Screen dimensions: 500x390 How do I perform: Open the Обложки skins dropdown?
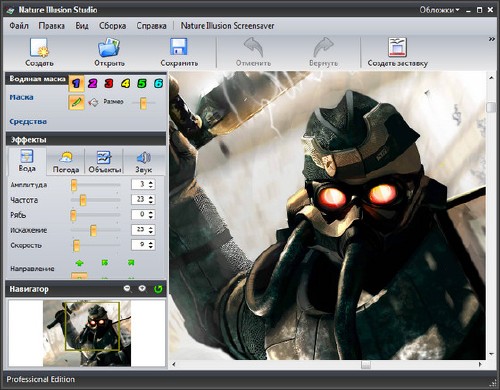click(439, 10)
